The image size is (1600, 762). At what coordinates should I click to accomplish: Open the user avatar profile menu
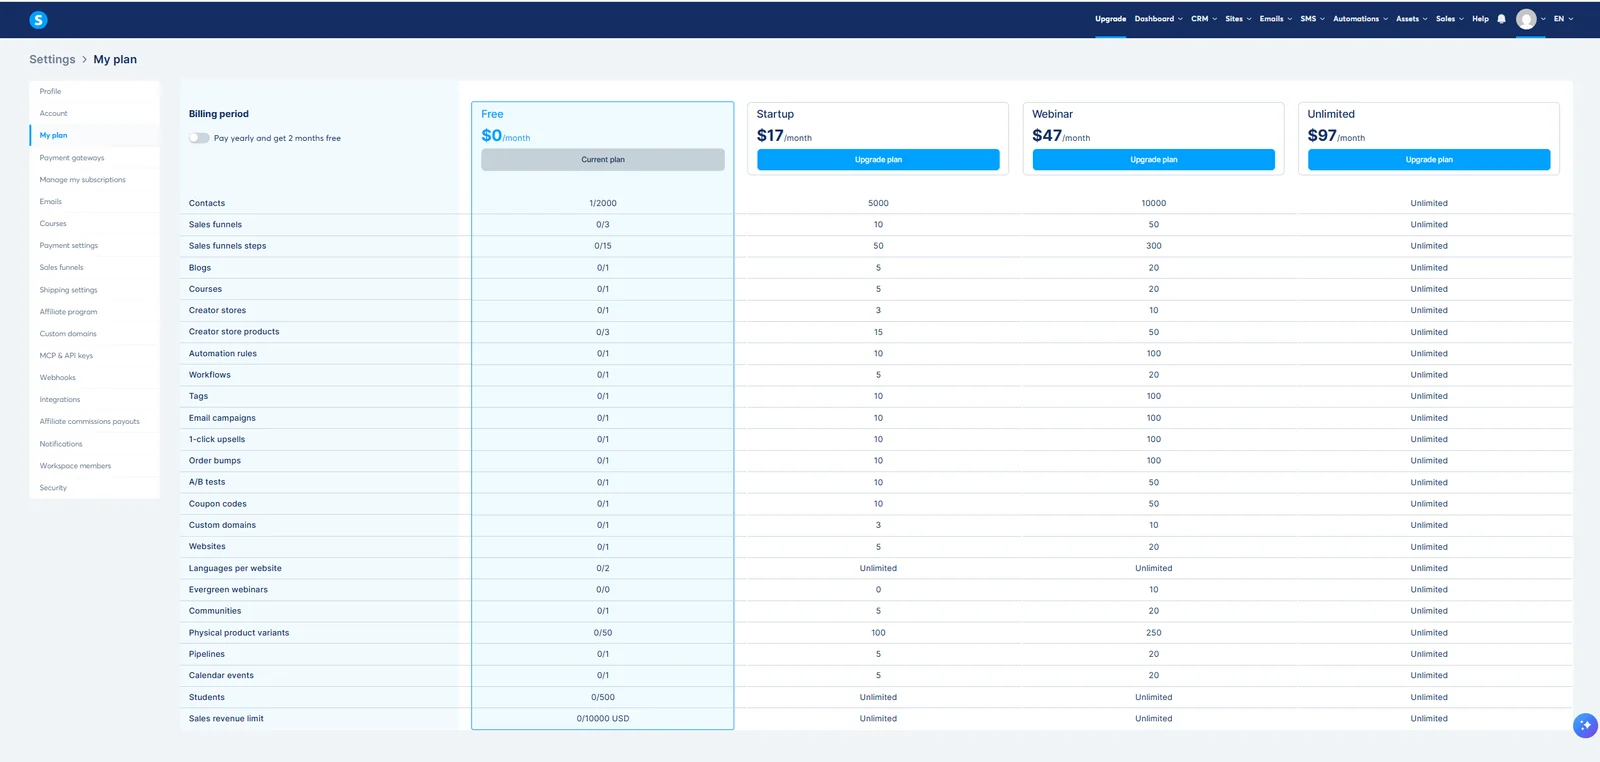pos(1526,19)
